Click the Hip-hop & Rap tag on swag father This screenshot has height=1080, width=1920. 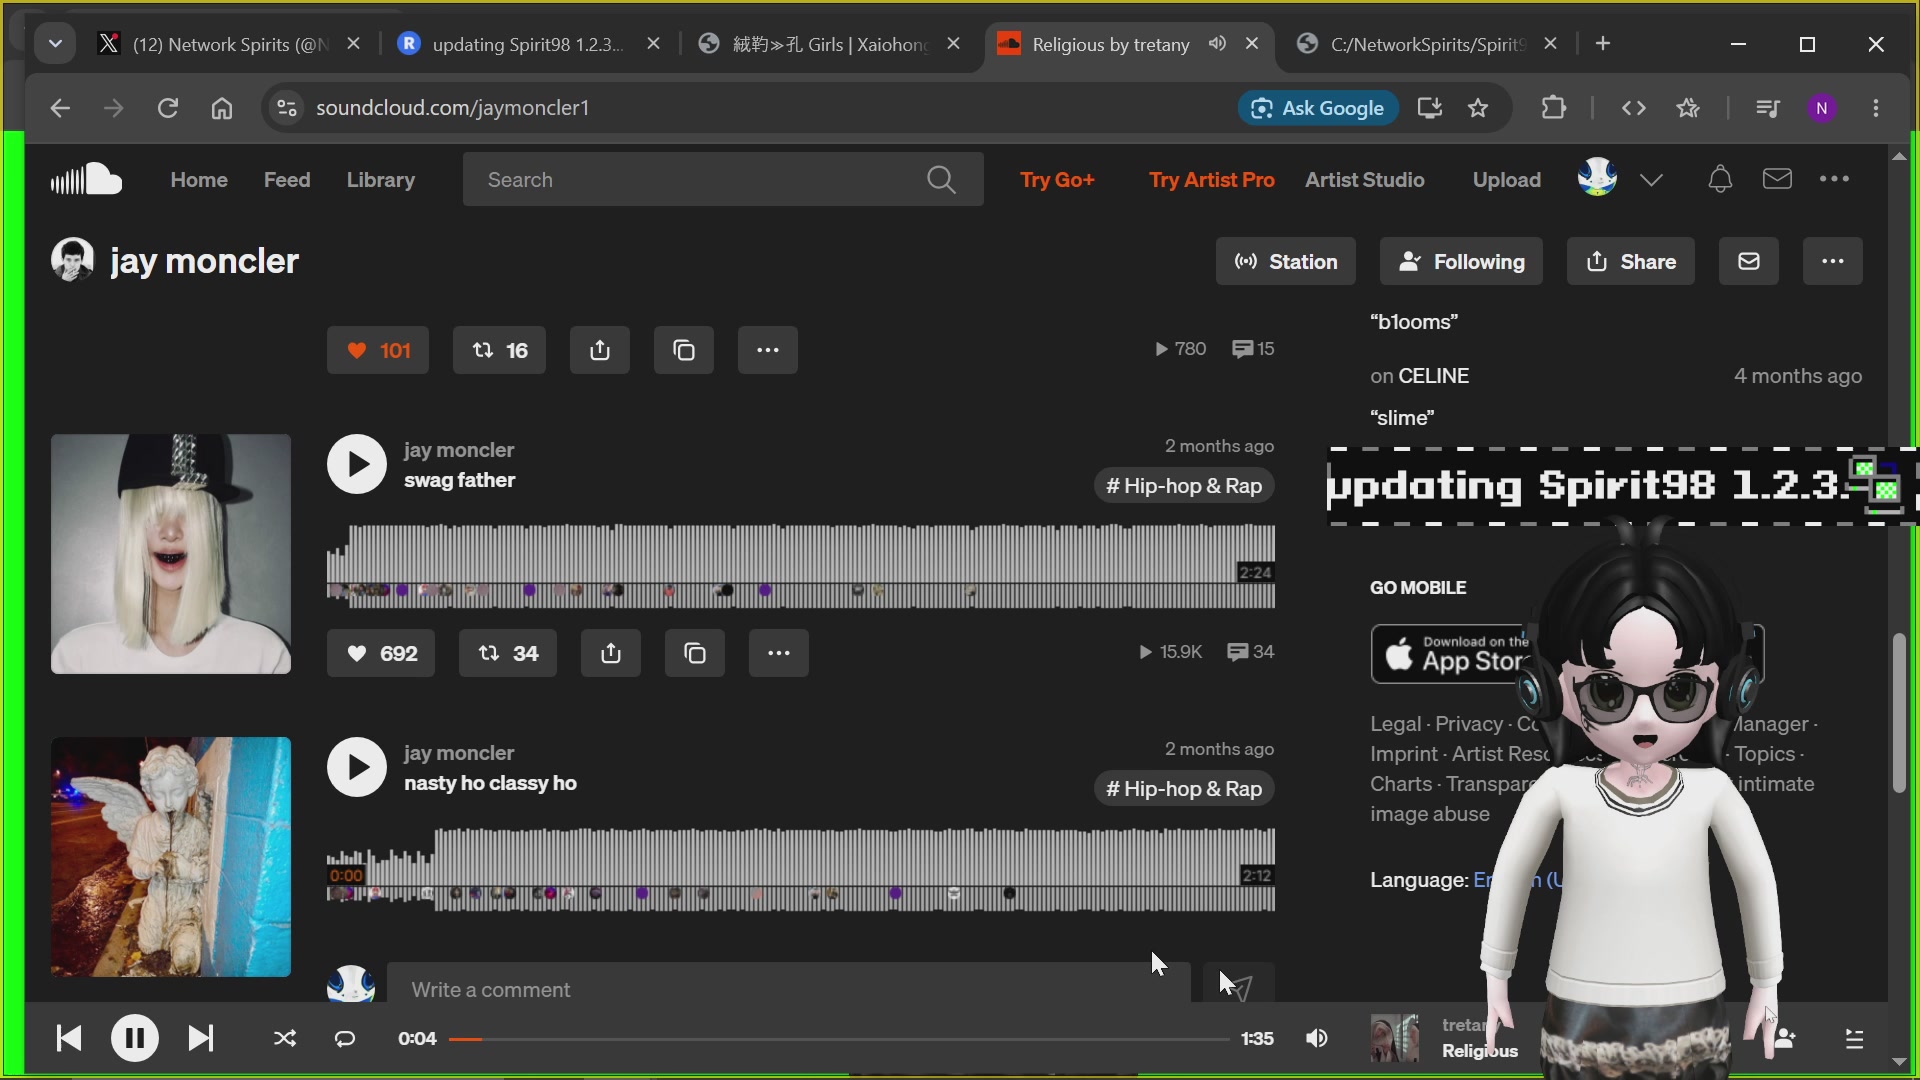coord(1183,486)
